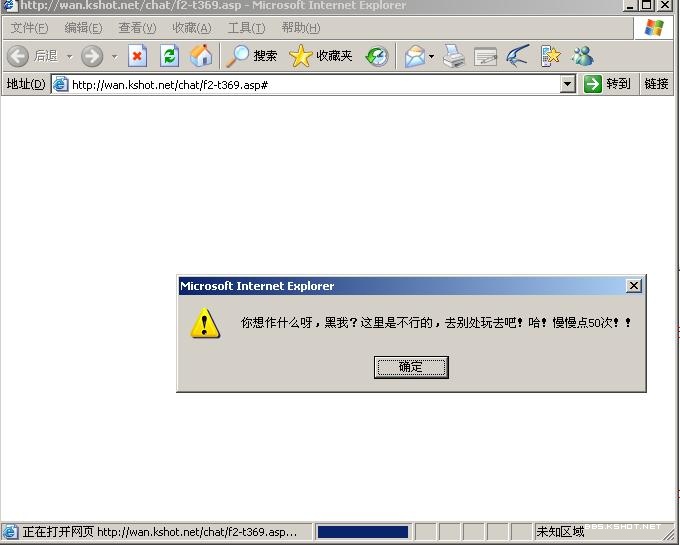Minimize the Internet Explorer window
Viewport: 680px width, 545px height.
630,5
